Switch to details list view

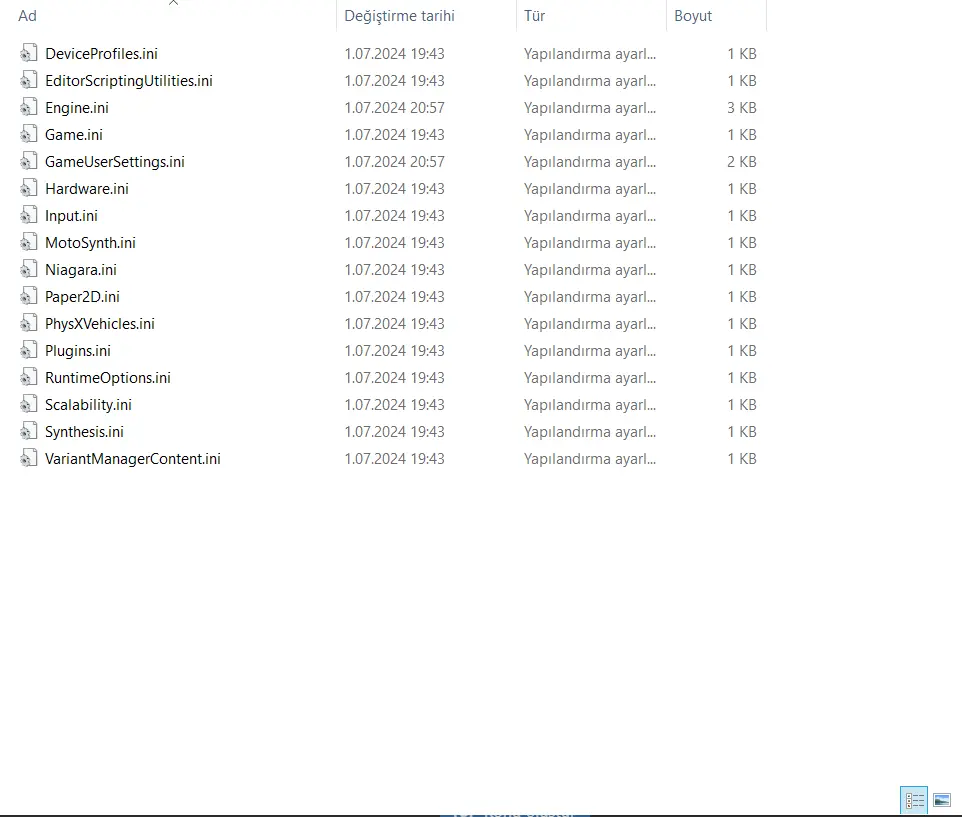coord(914,800)
